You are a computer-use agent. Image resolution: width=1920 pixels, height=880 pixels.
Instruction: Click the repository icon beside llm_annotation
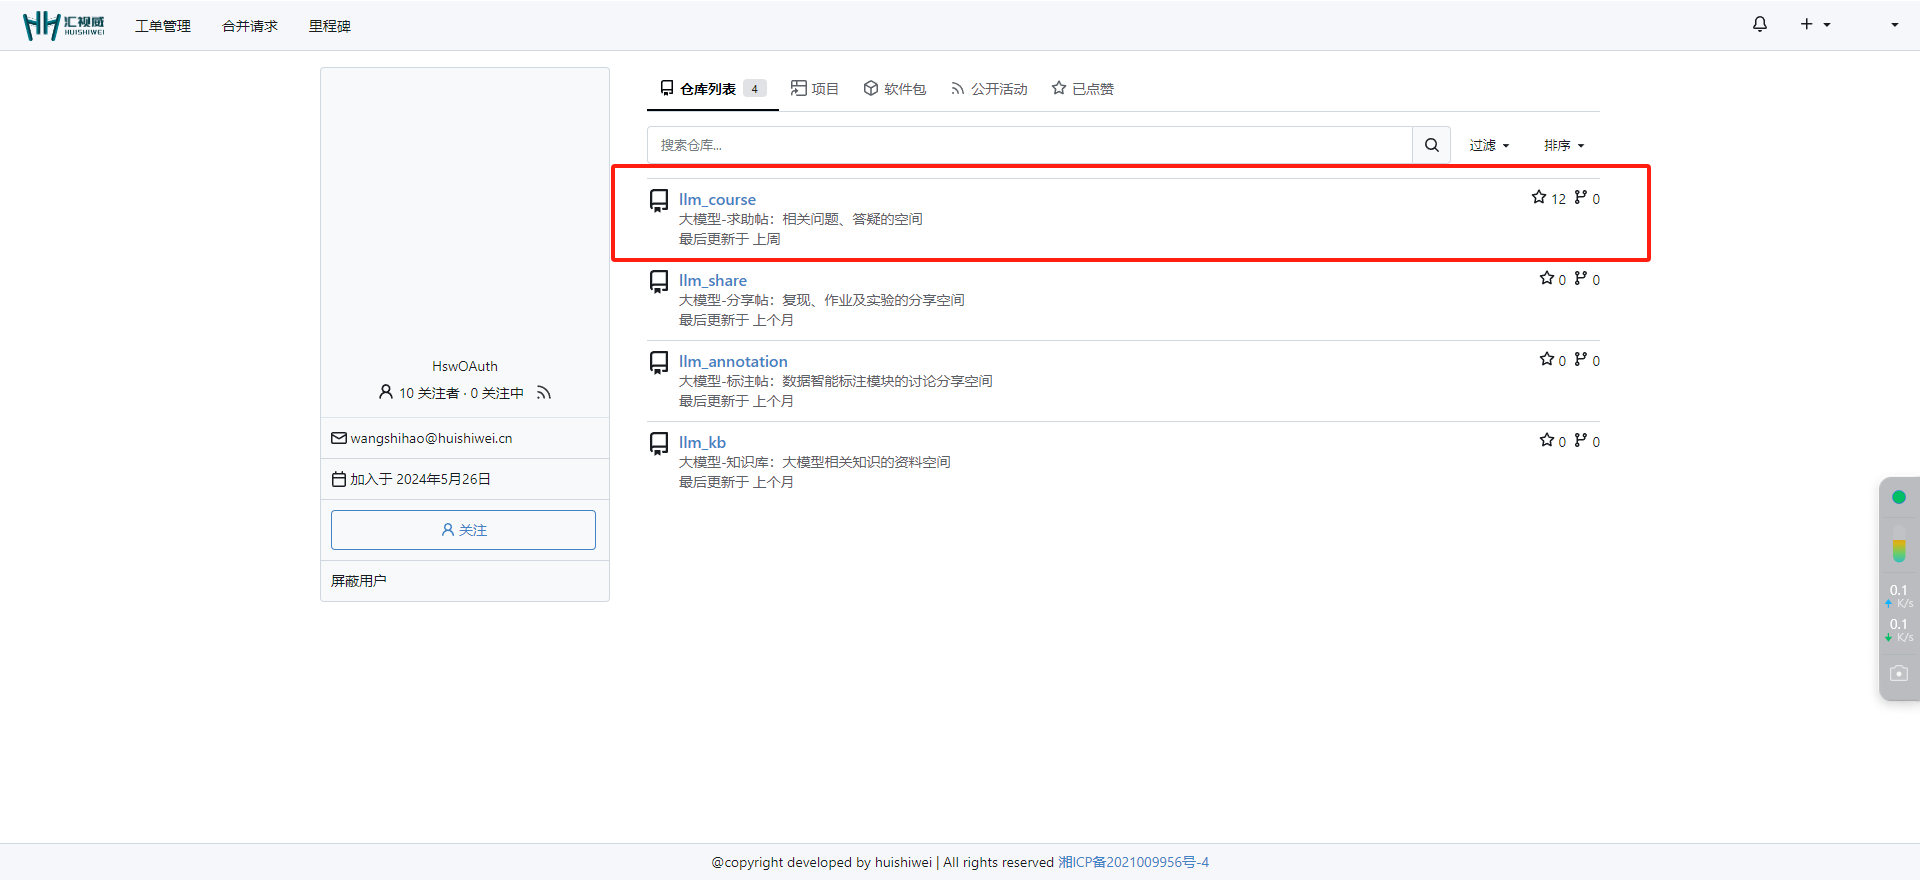click(659, 362)
